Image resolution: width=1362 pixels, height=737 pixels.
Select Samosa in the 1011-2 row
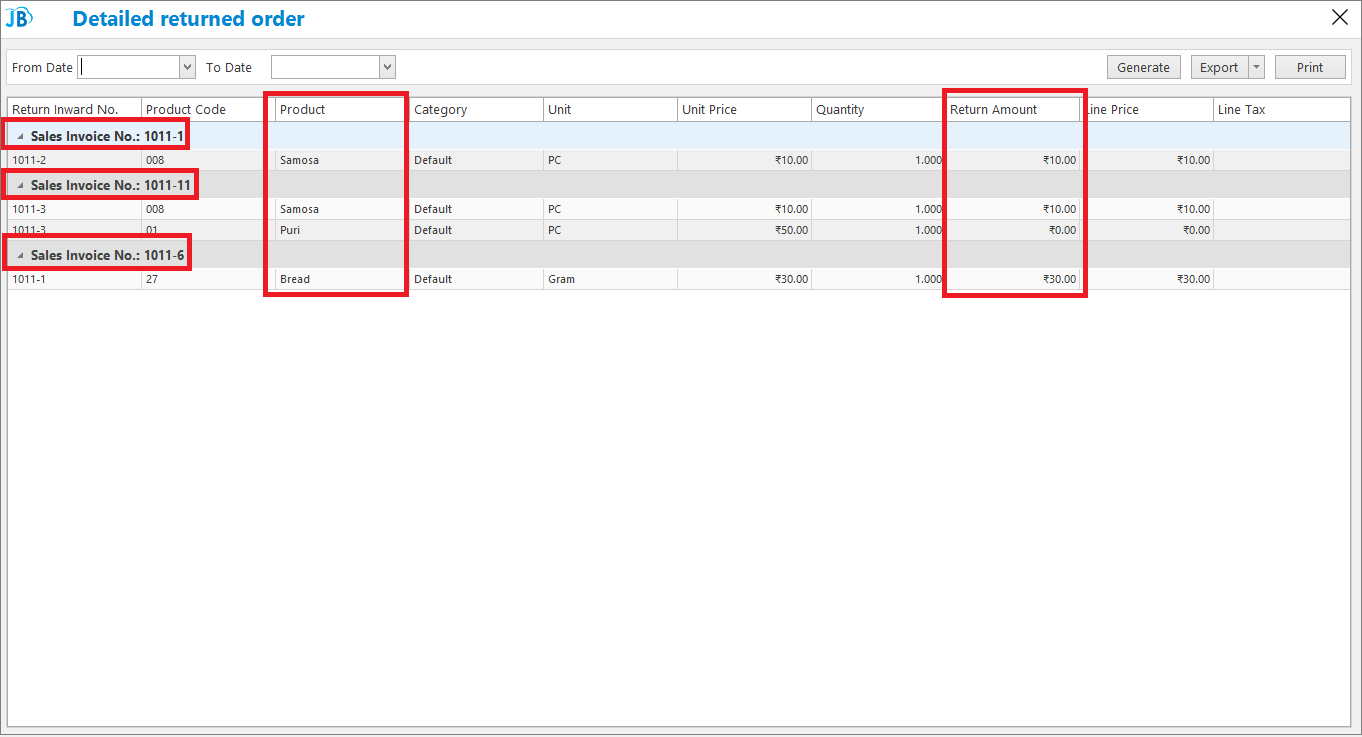(x=342, y=160)
